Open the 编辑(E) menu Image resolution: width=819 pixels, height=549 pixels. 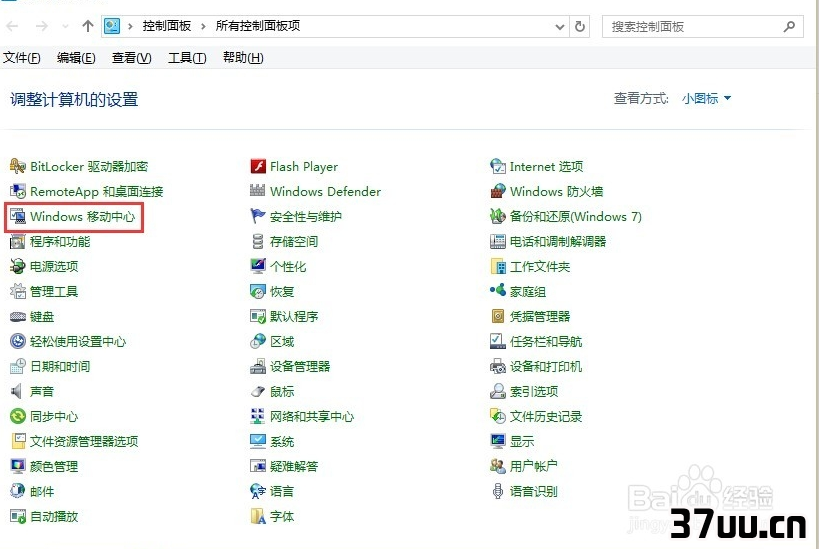click(76, 57)
